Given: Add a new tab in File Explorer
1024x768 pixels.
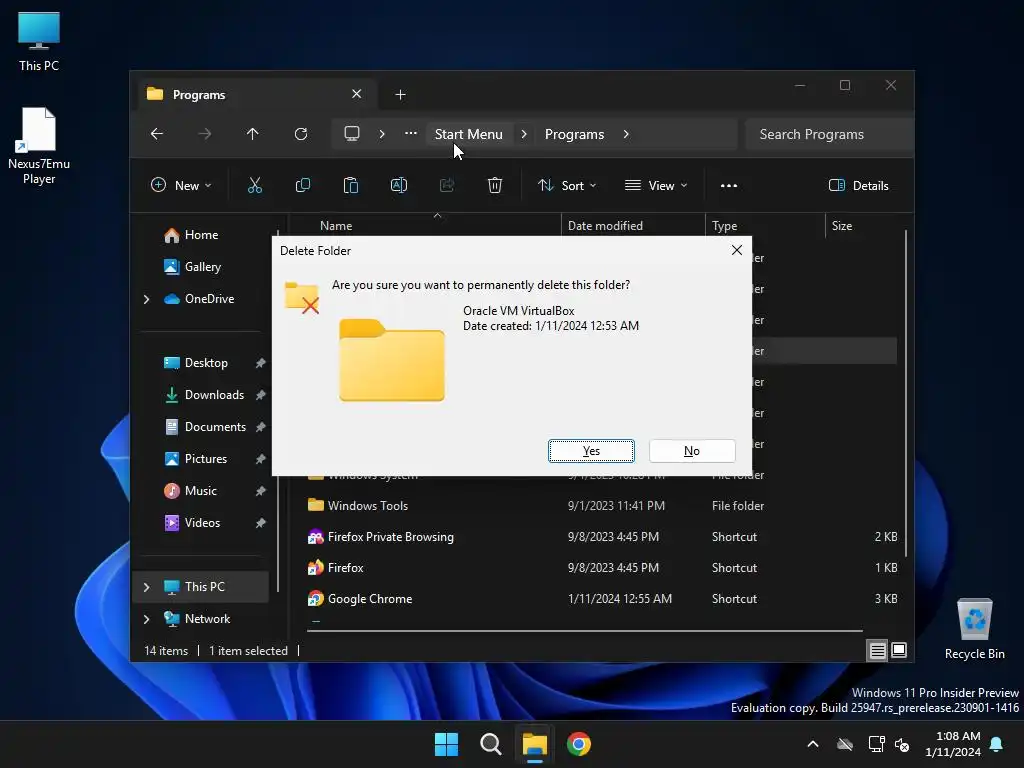Looking at the screenshot, I should 400,95.
